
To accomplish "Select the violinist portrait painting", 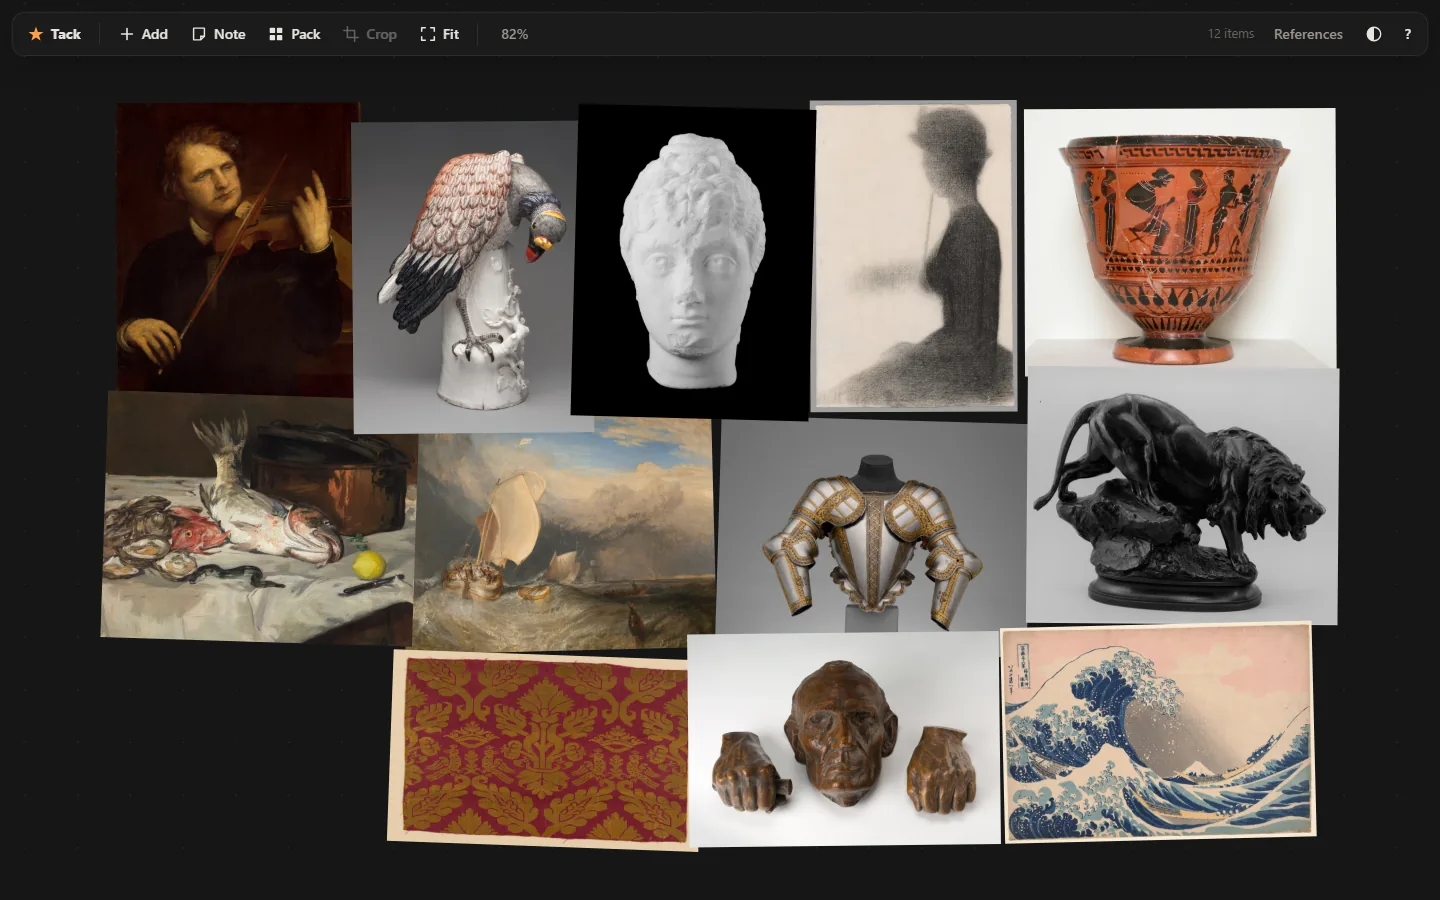I will click(234, 247).
